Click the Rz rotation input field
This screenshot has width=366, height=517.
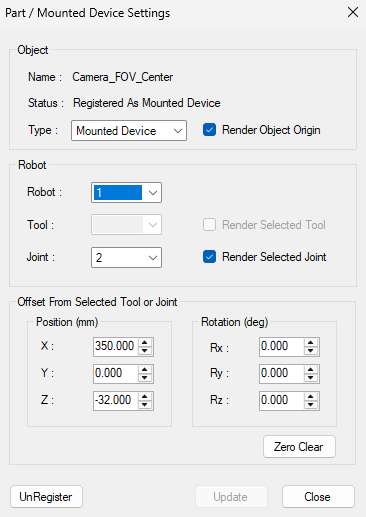point(281,400)
